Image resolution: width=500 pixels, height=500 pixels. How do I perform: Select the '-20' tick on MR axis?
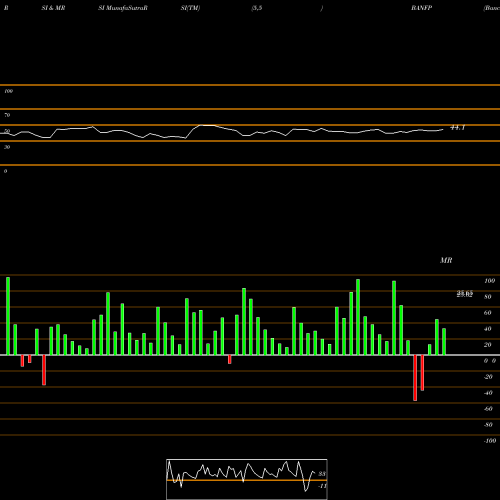click(488, 377)
